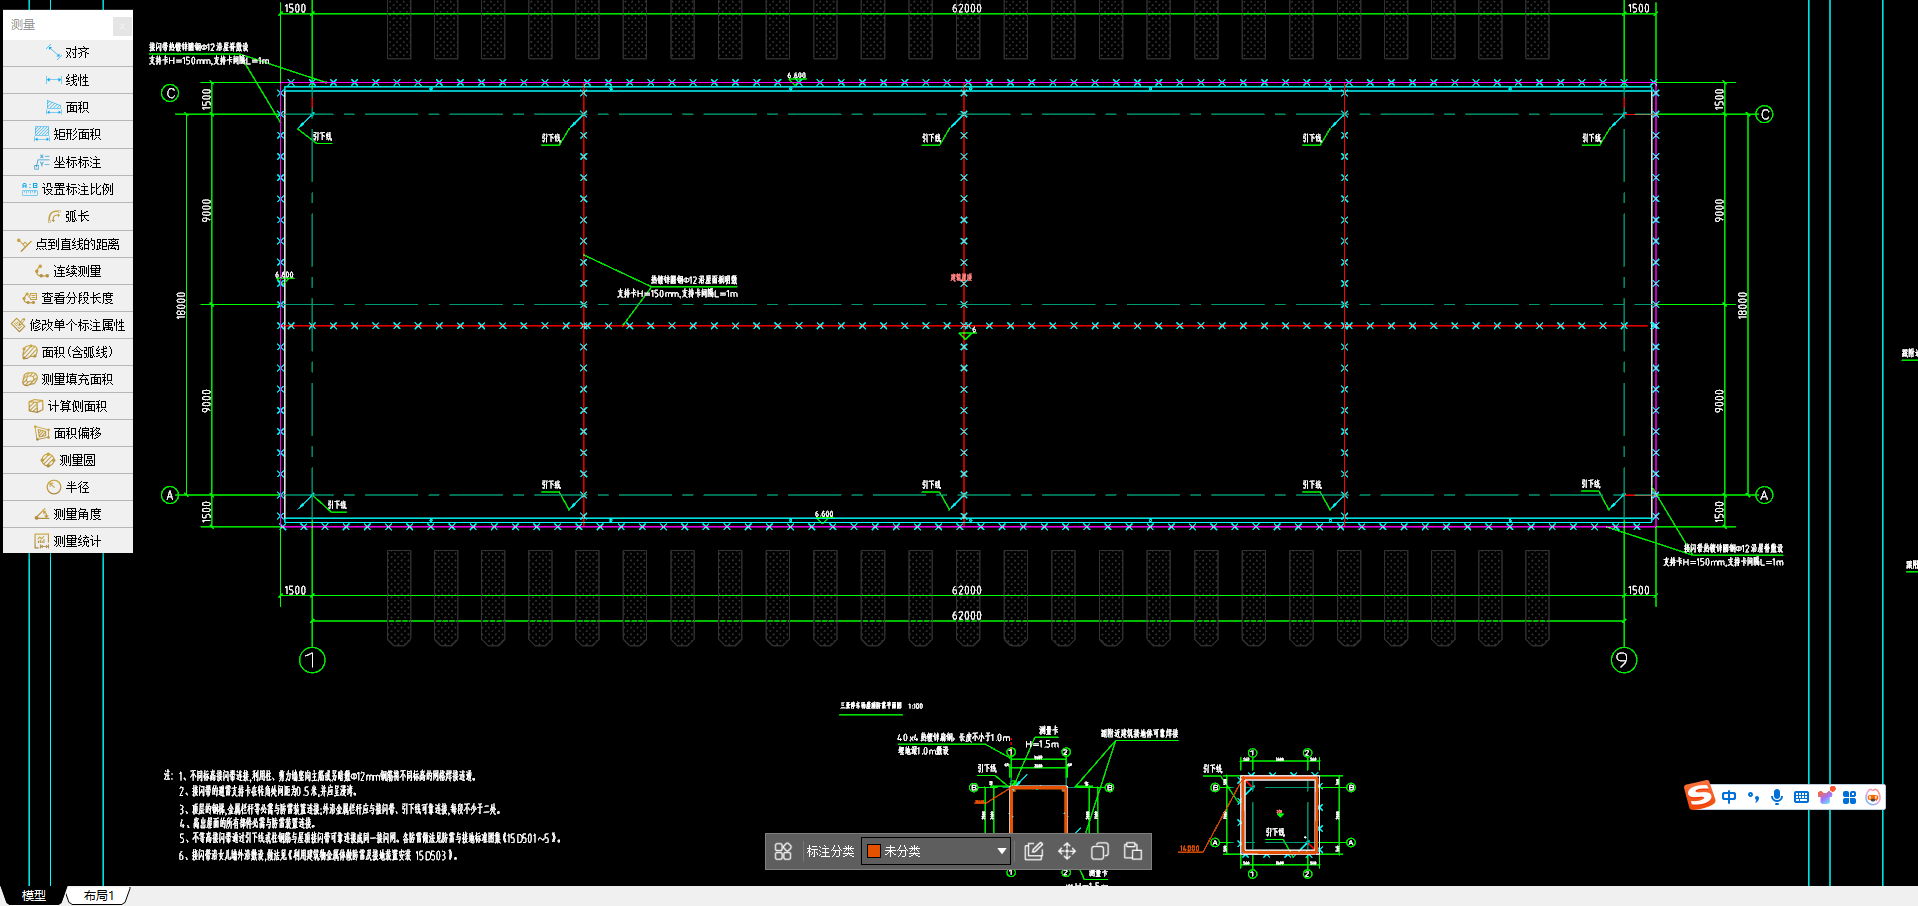Open 设置标注比例 annotation scale setting
The height and width of the screenshot is (906, 1918).
68,189
